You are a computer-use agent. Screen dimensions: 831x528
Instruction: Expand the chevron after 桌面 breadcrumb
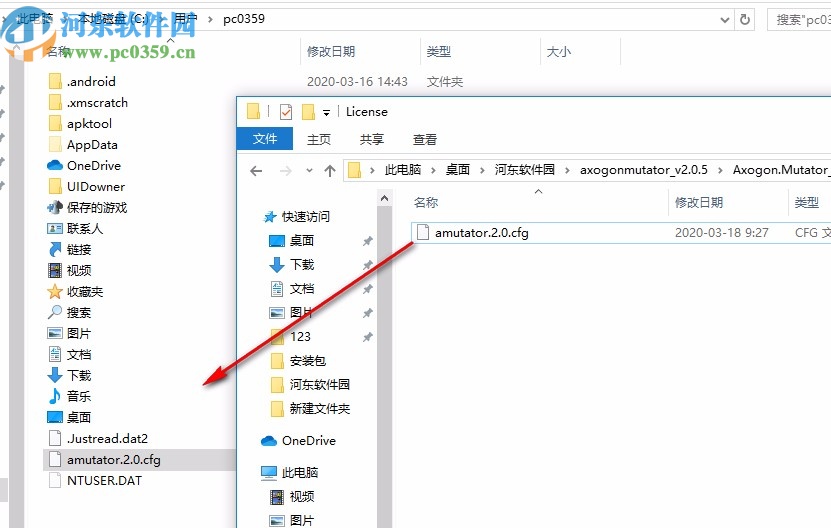pos(482,170)
